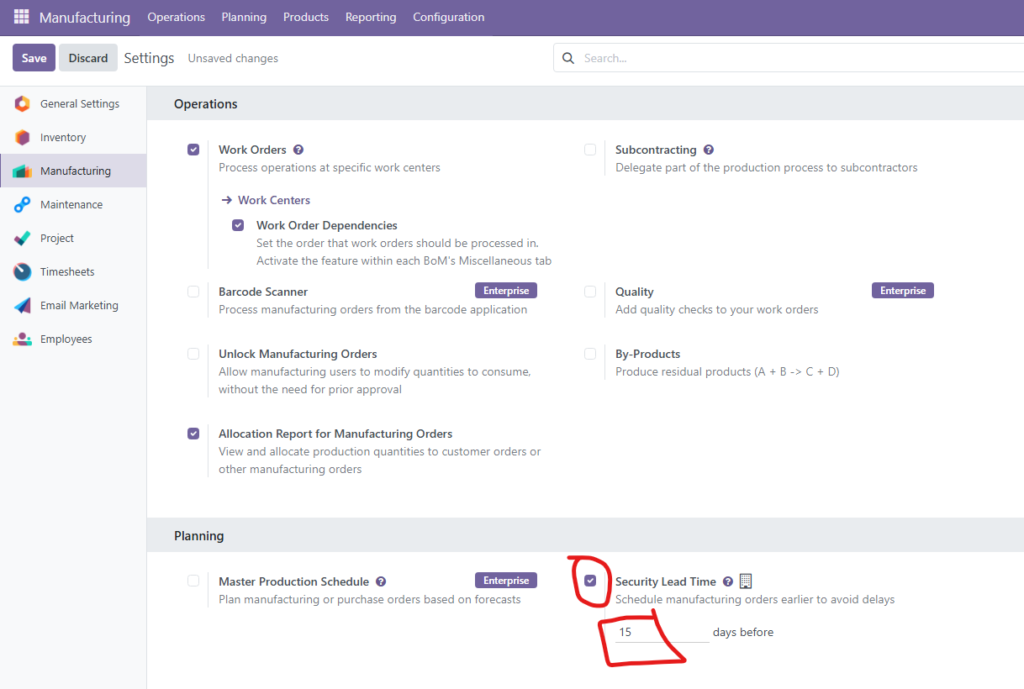Viewport: 1024px width, 689px height.
Task: Open the Operations menu
Action: (176, 17)
